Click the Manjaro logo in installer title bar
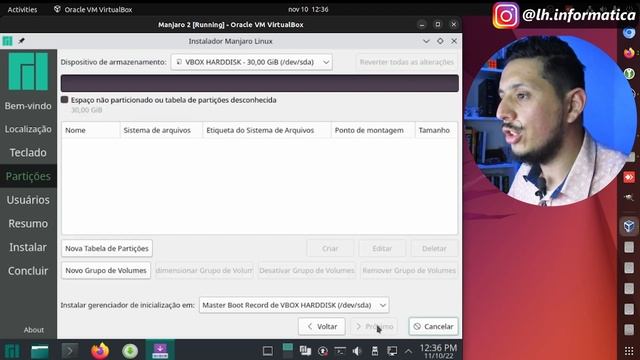The image size is (640, 360). pyautogui.click(x=7, y=41)
